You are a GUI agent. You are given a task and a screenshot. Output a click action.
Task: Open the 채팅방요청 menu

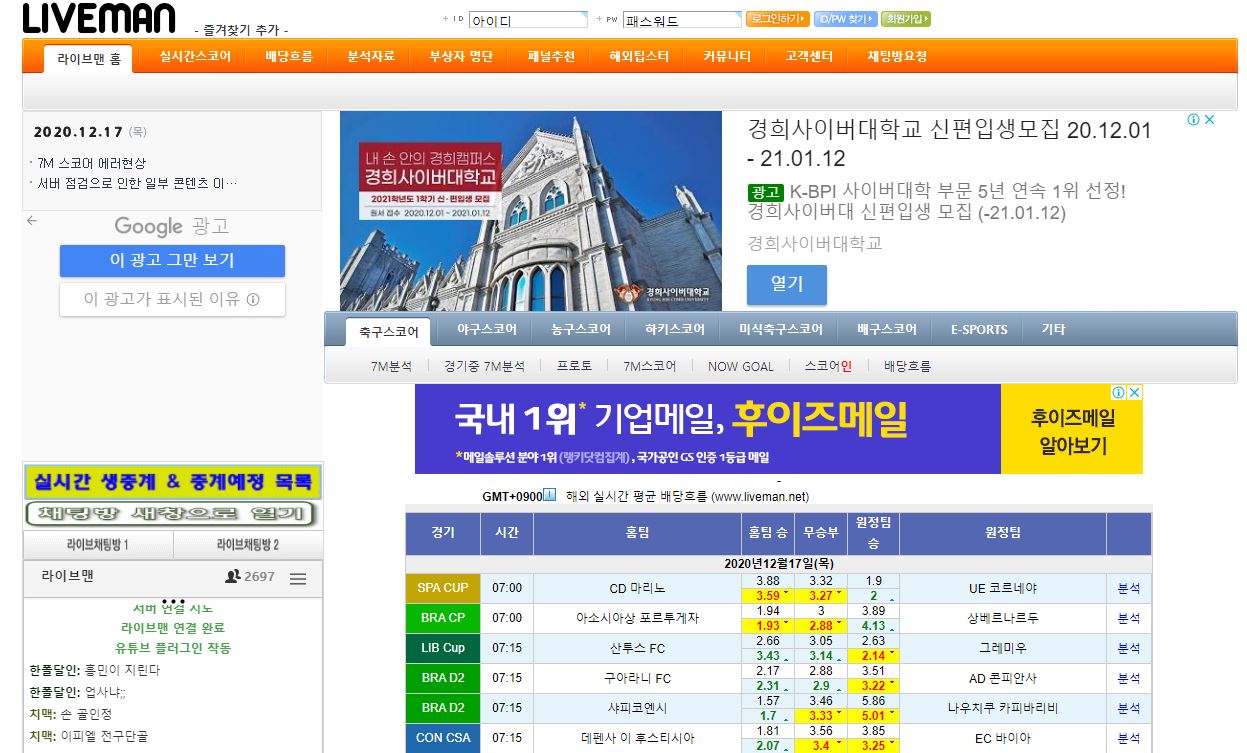pos(897,56)
